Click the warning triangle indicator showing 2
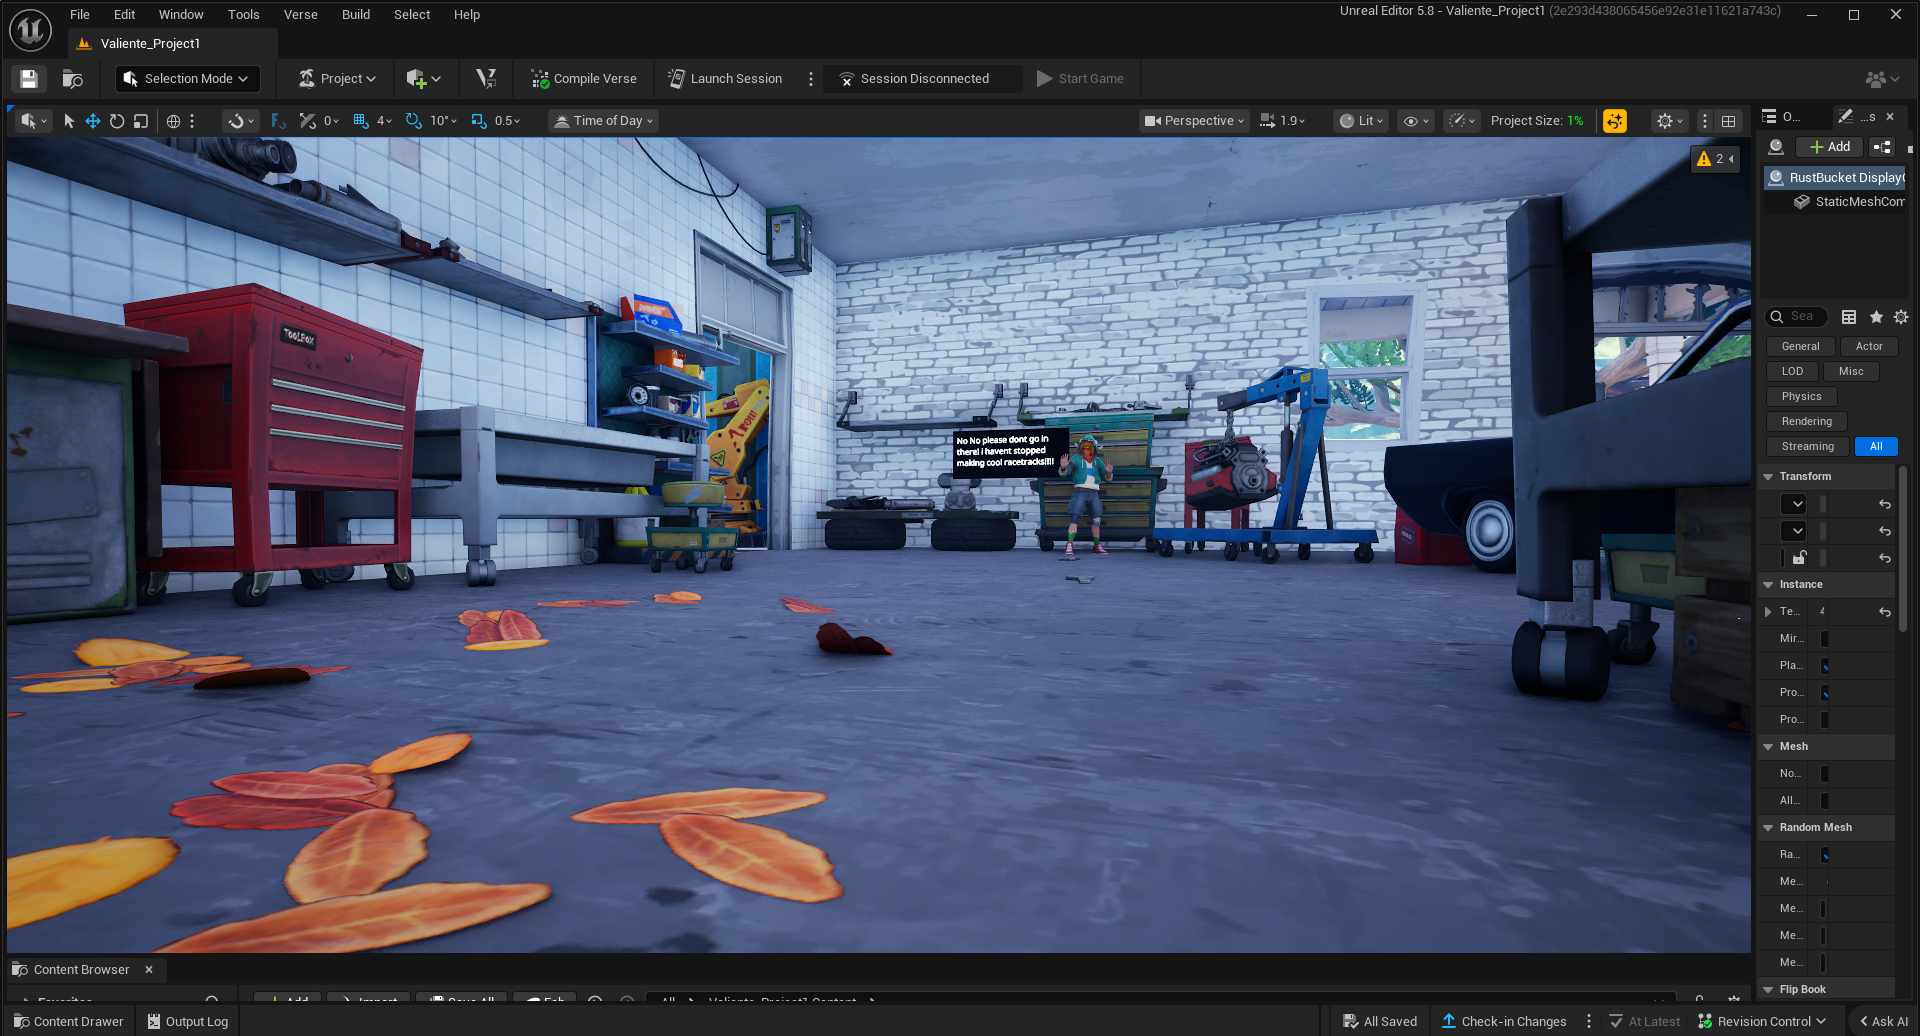 coord(1716,159)
